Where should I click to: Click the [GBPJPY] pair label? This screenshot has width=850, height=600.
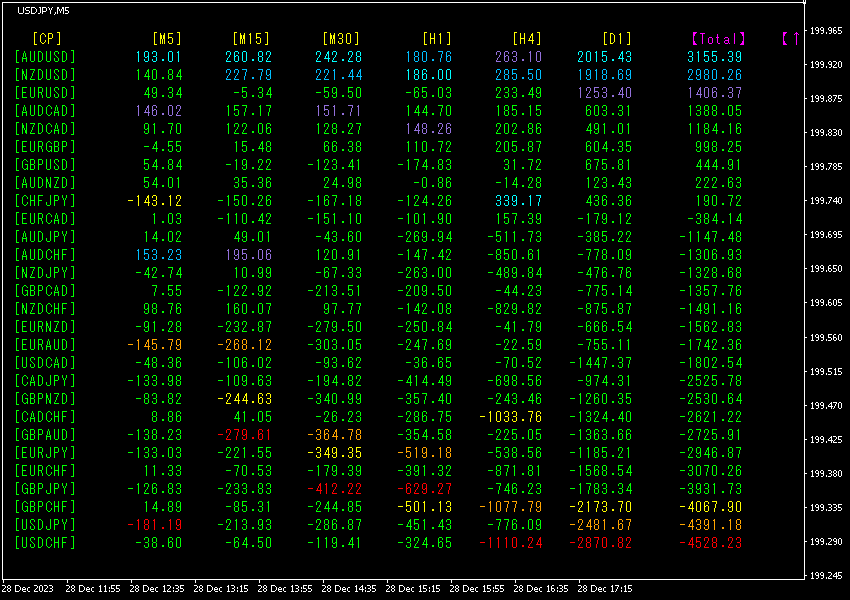tap(45, 489)
